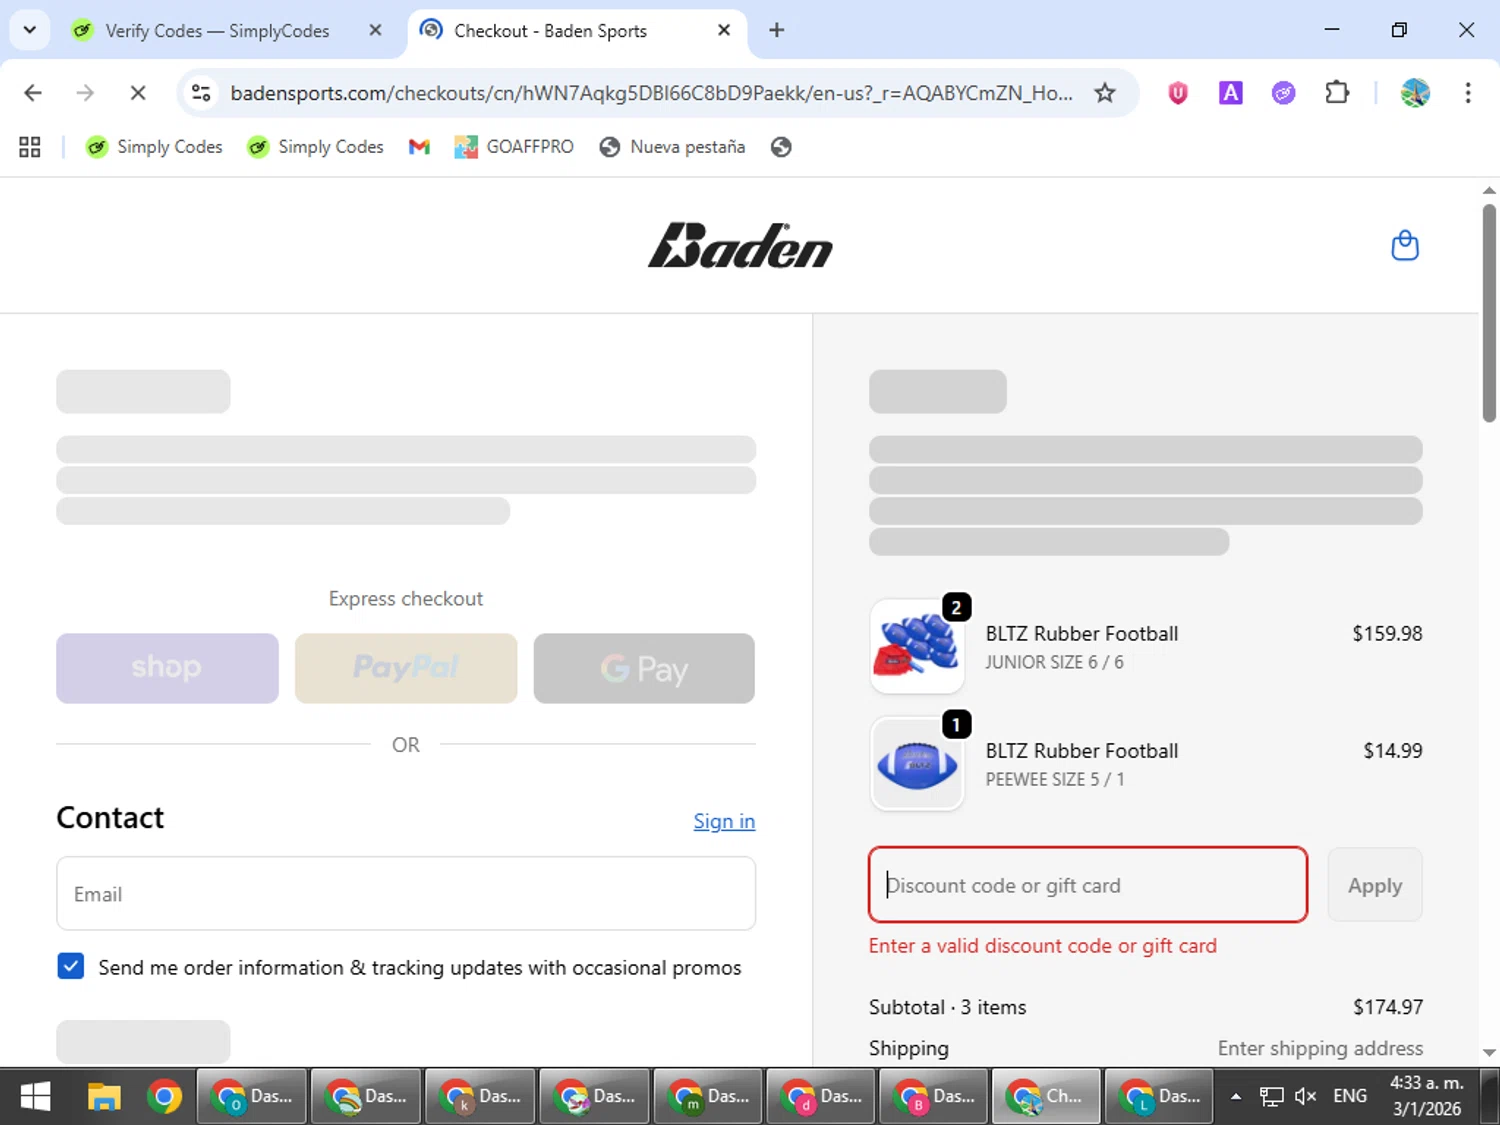
Task: Click the $159.98 price
Action: (1387, 633)
